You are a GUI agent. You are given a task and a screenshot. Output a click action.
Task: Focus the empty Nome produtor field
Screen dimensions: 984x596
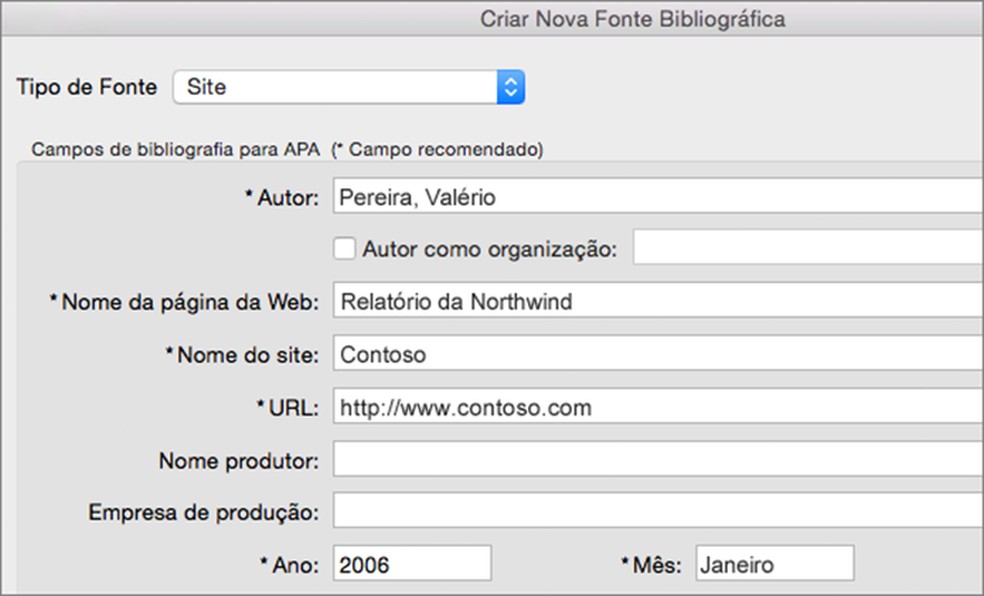point(658,461)
